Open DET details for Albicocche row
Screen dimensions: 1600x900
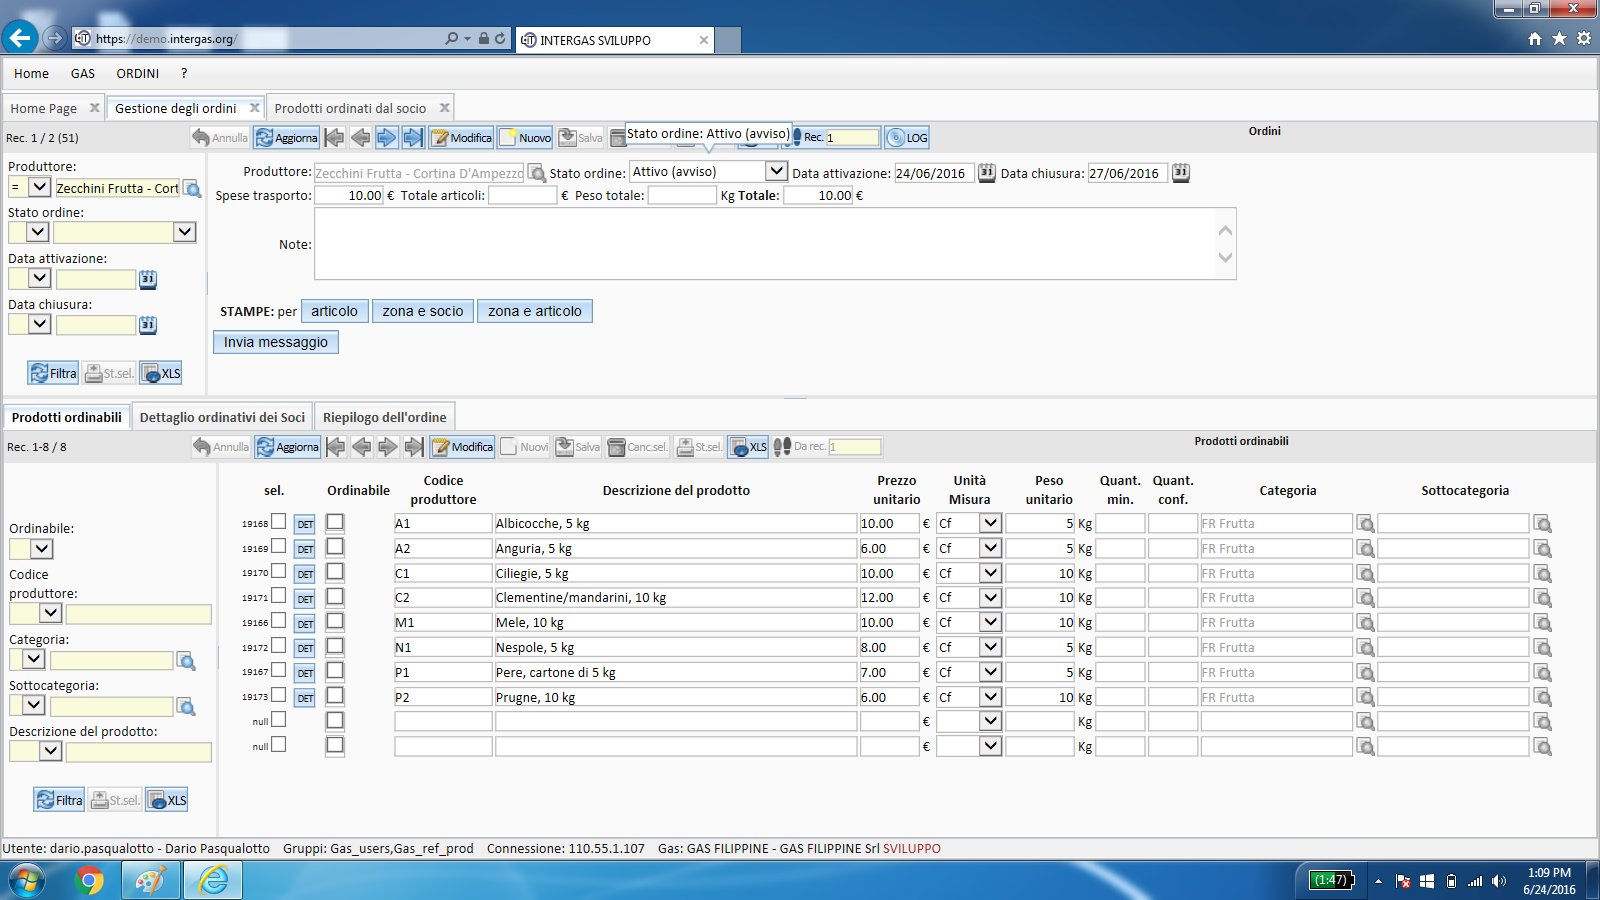(305, 524)
